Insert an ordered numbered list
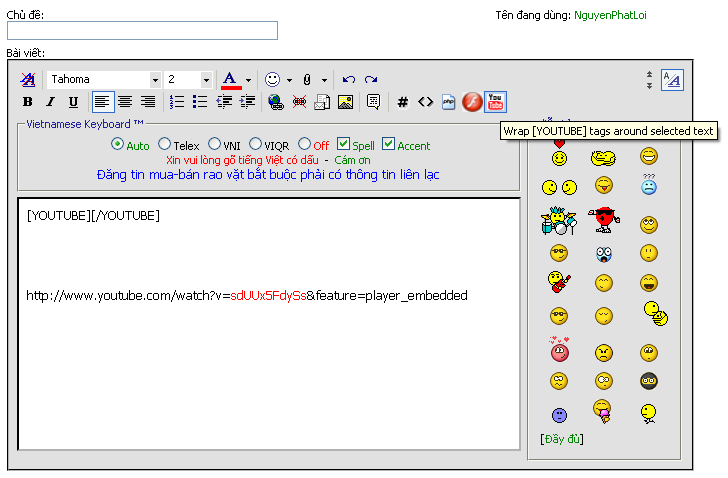The height and width of the screenshot is (478, 728). 177,101
